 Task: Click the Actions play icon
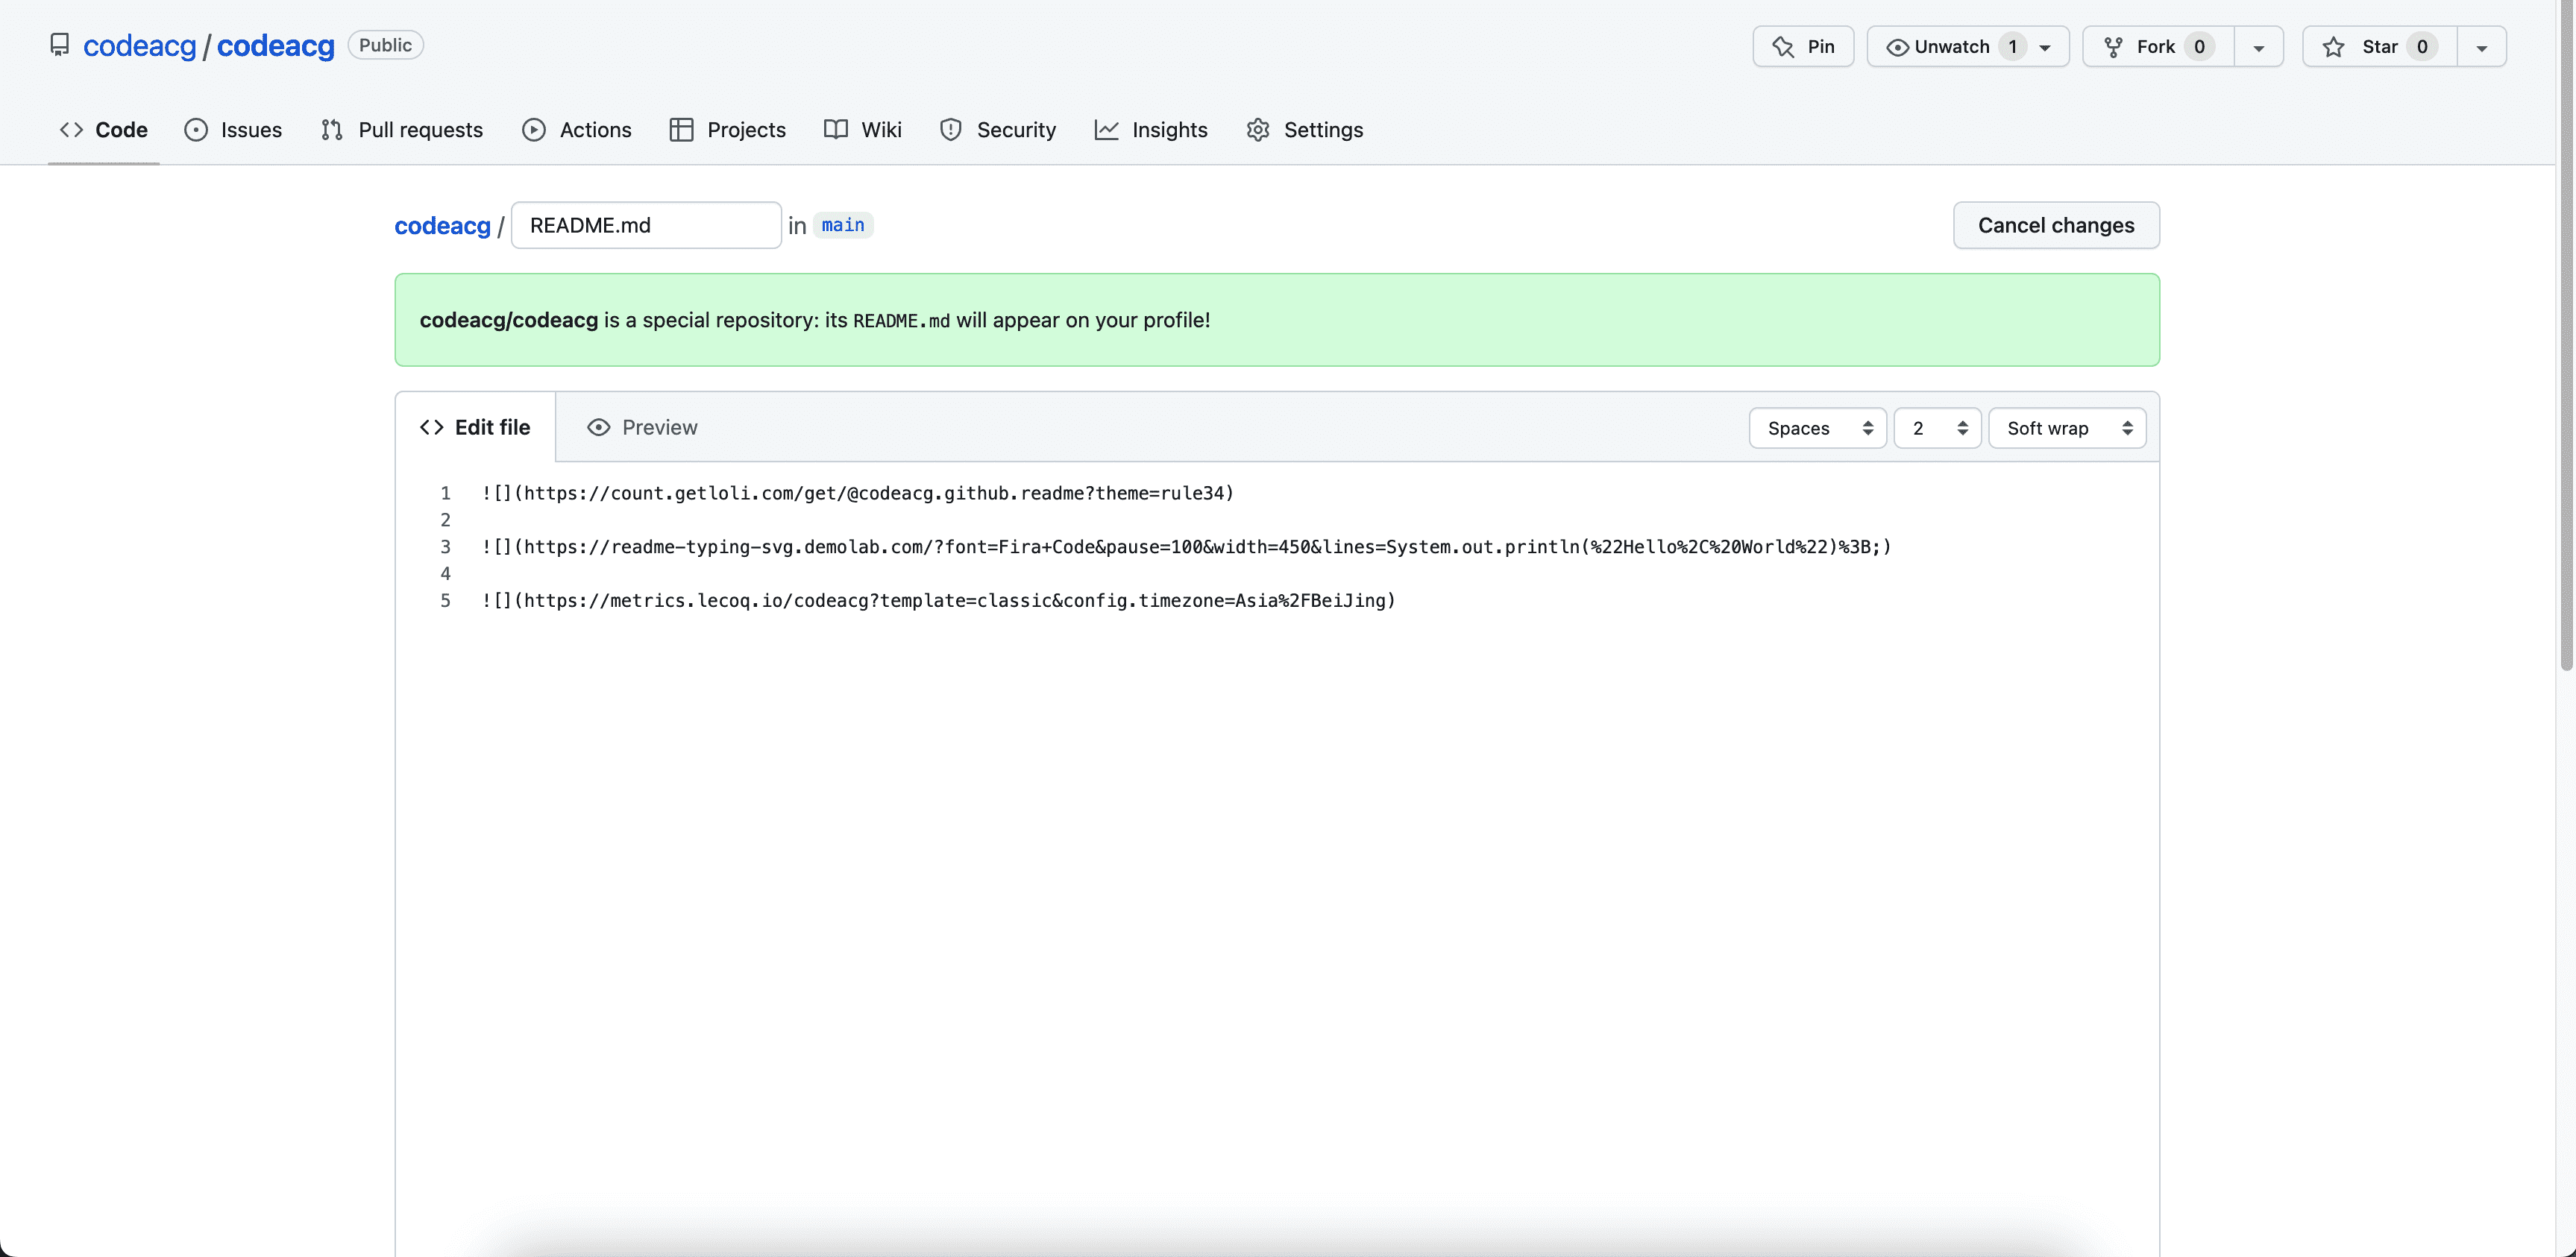534,130
